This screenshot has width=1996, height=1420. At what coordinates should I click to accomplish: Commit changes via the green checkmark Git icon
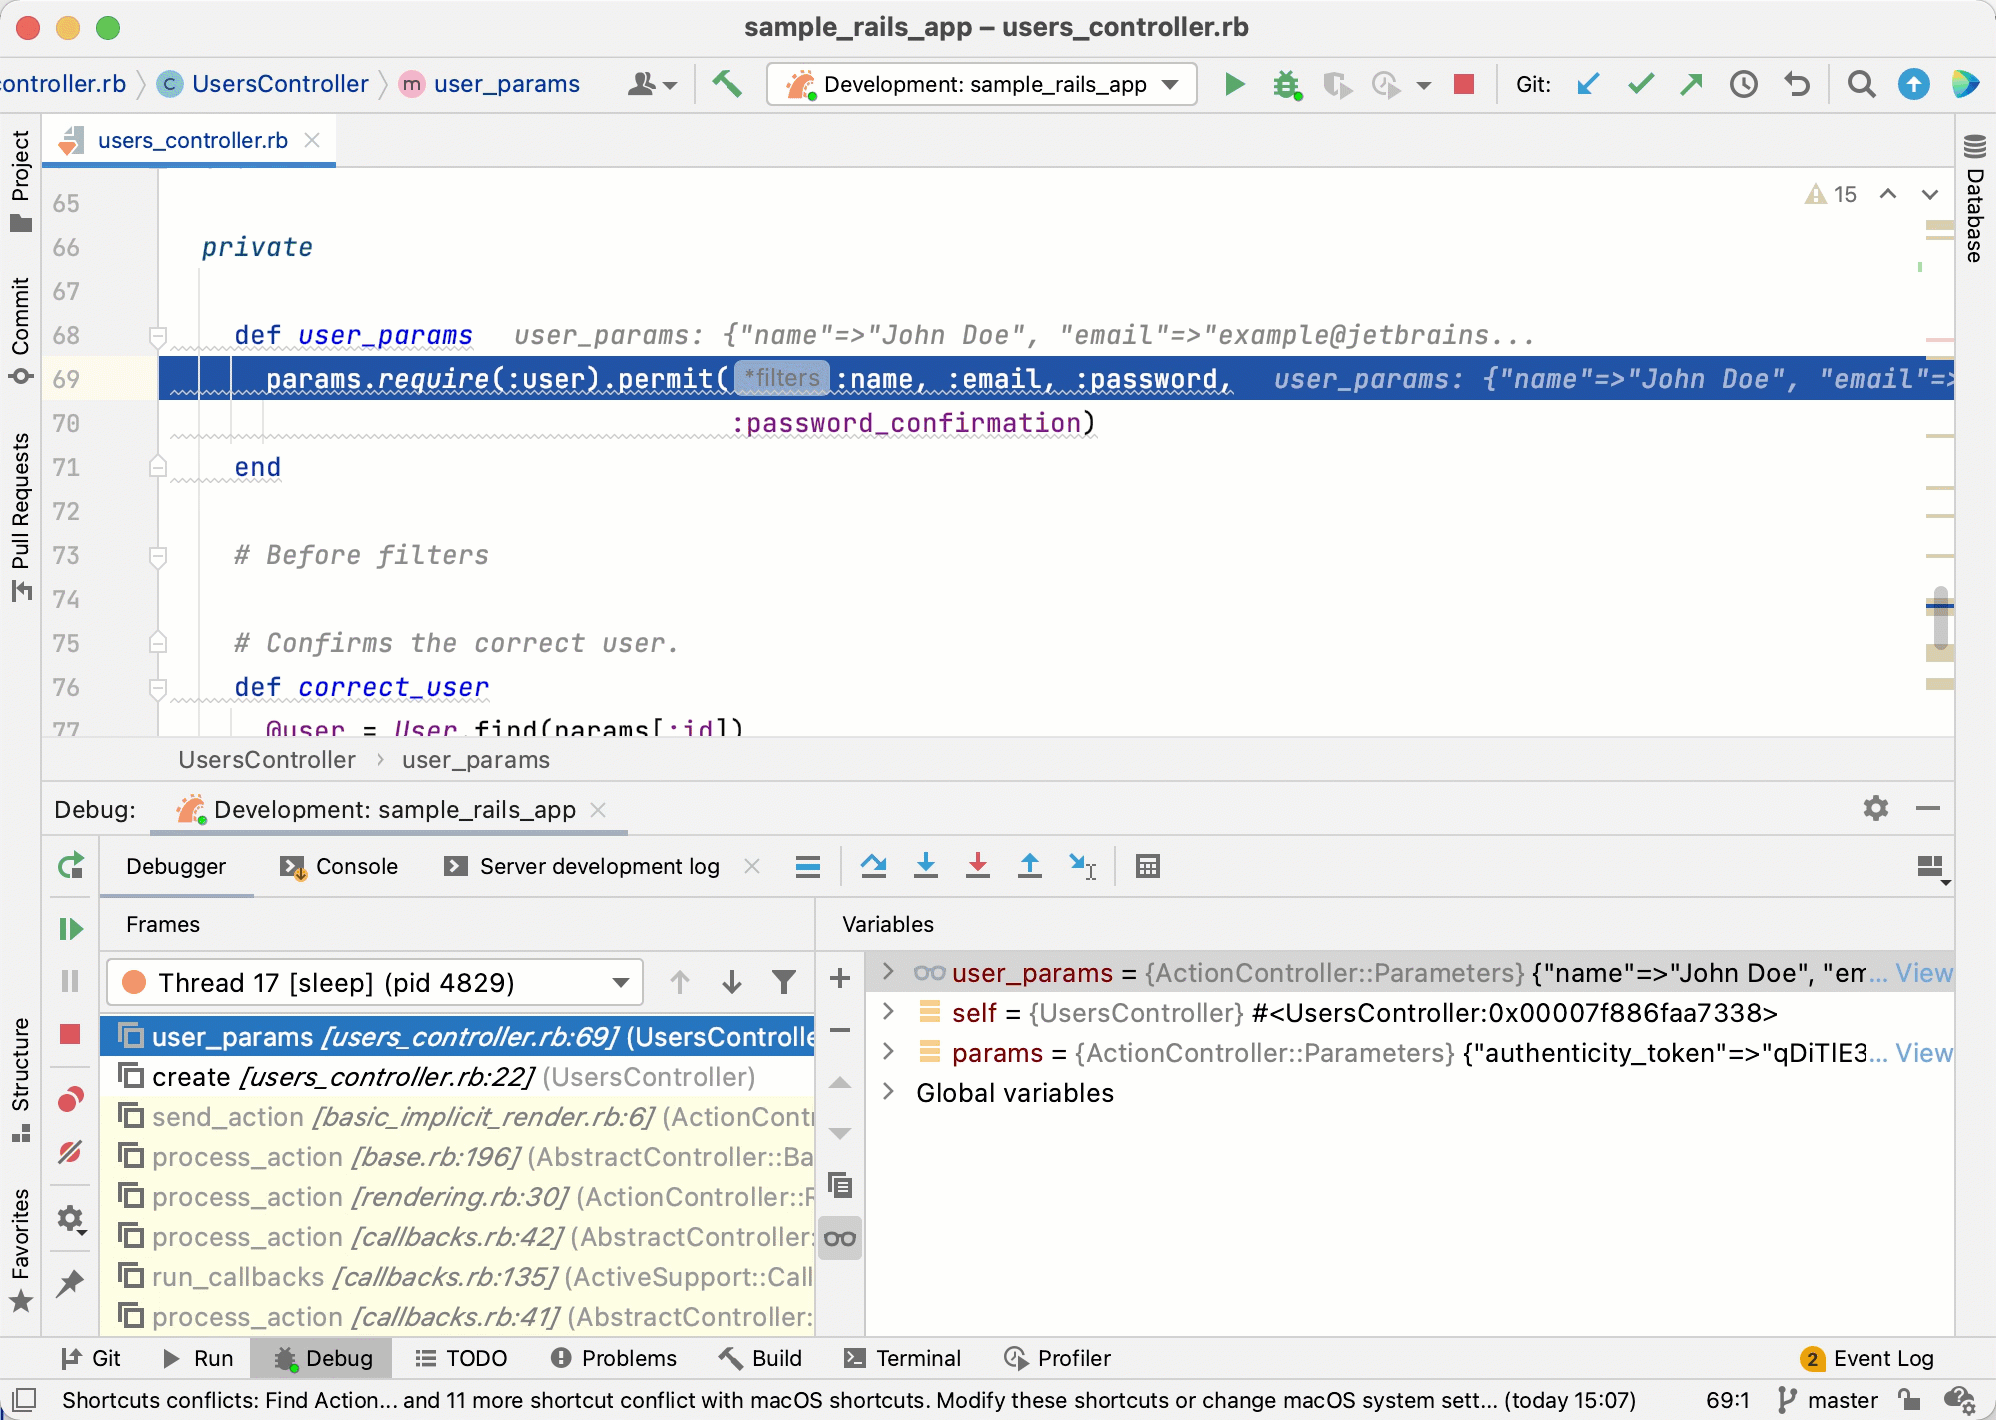coord(1639,84)
